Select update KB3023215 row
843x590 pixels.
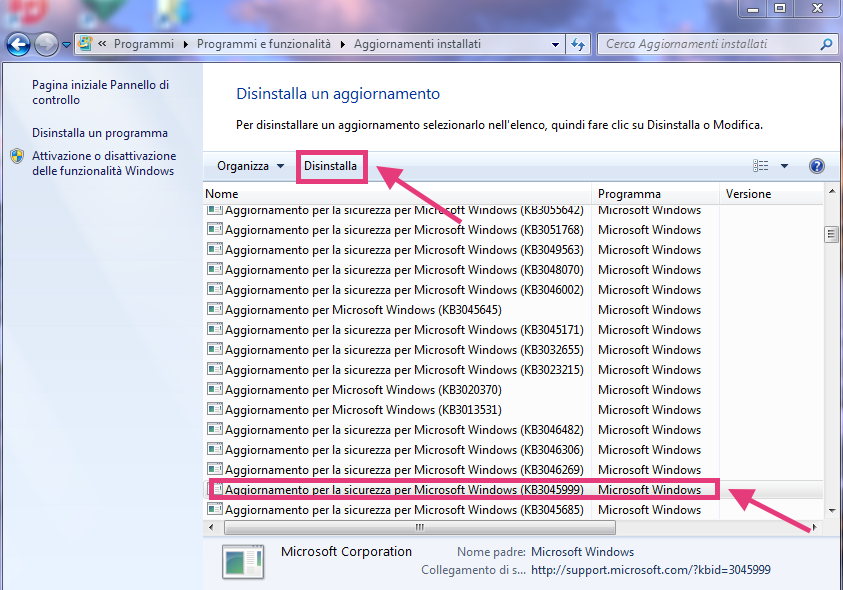[513, 369]
